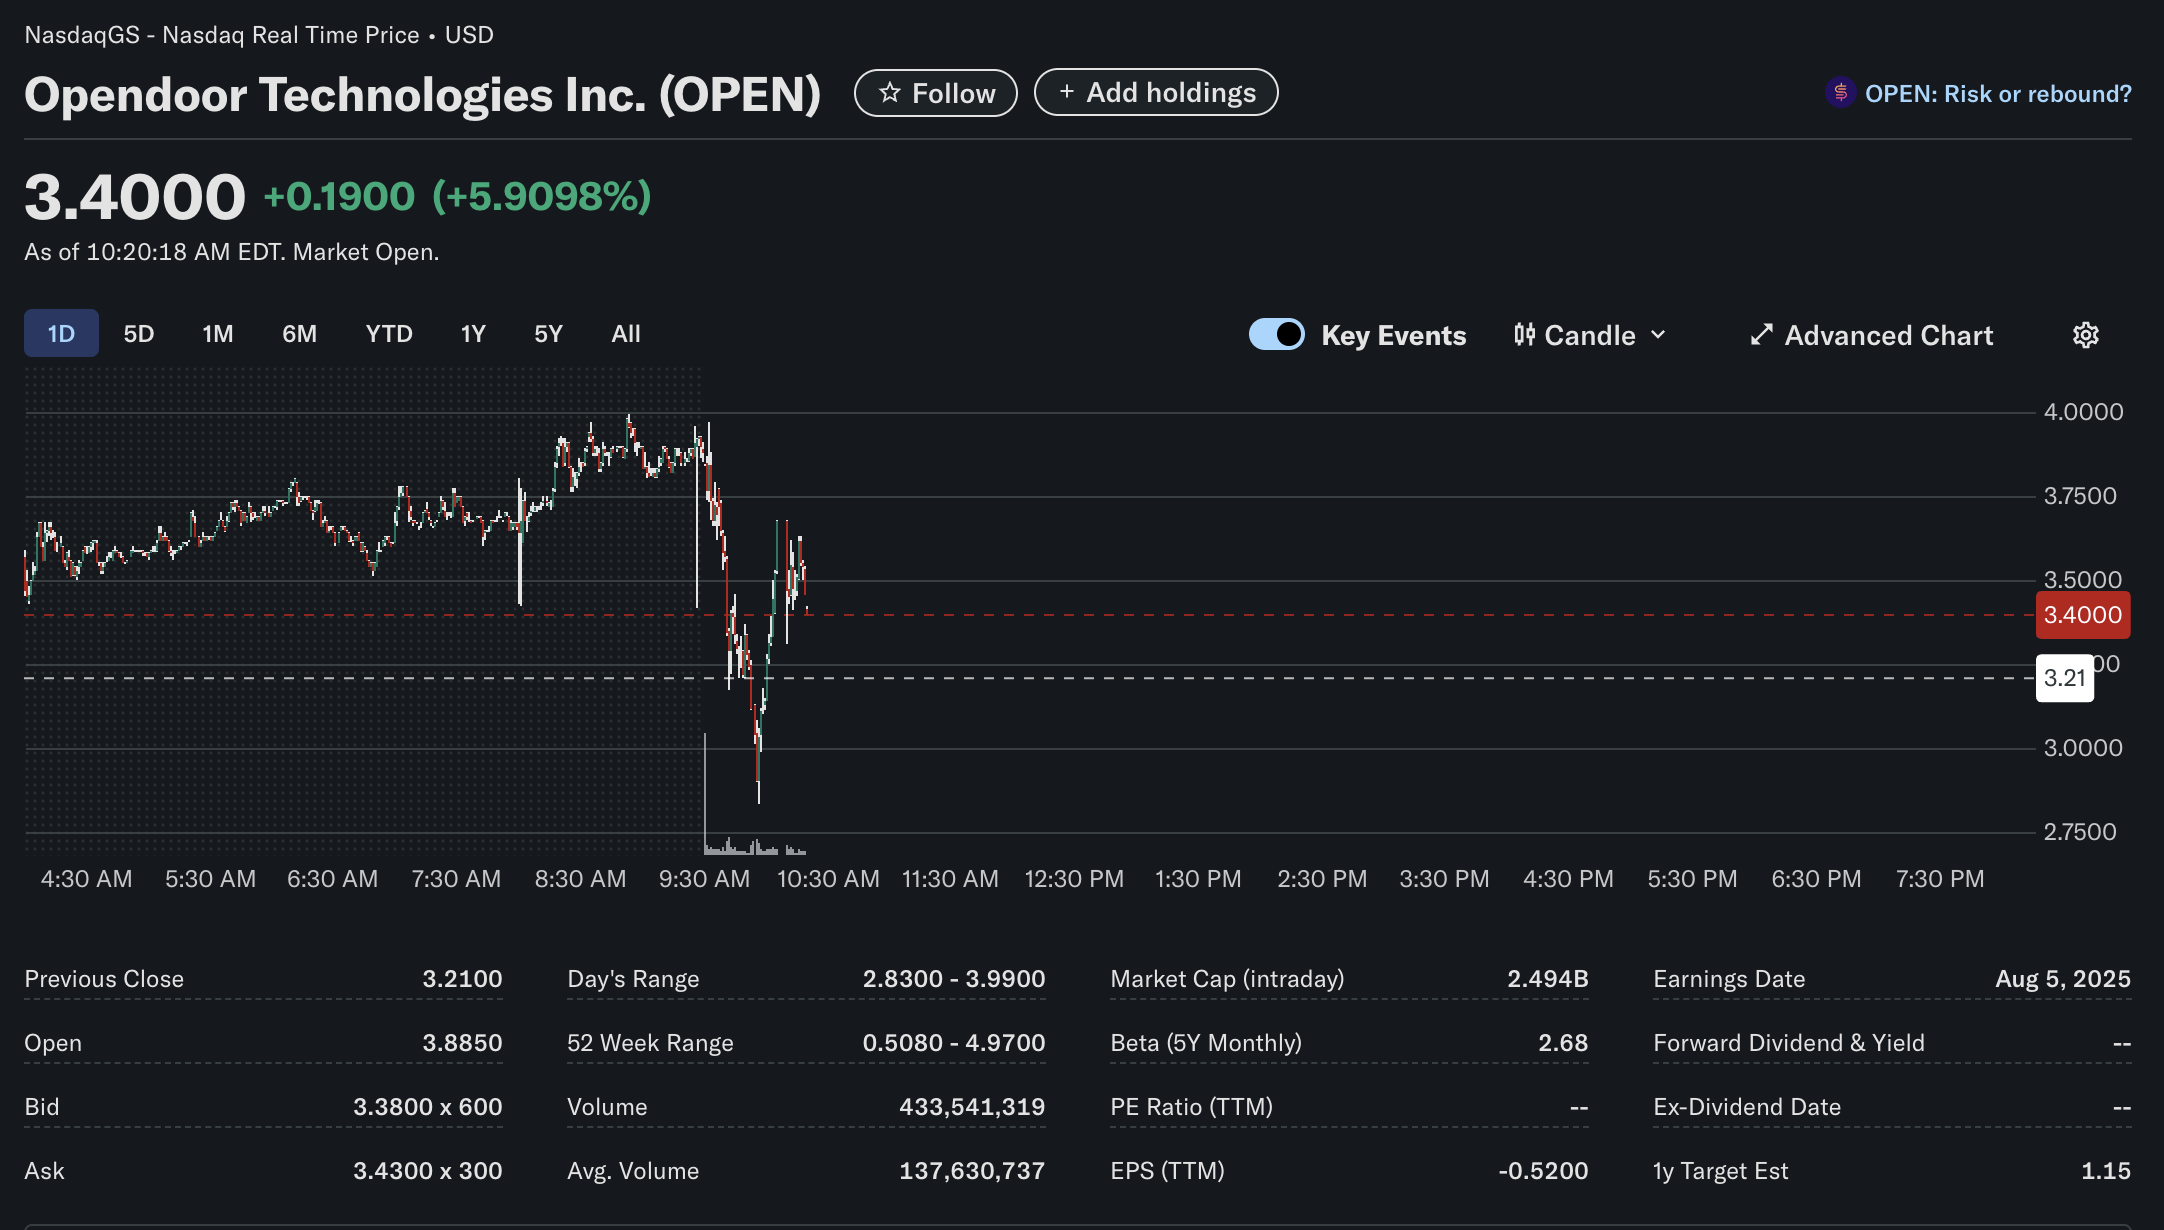The height and width of the screenshot is (1230, 2164).
Task: Click the Day's Range value 2.8300 - 3.9900
Action: (954, 979)
